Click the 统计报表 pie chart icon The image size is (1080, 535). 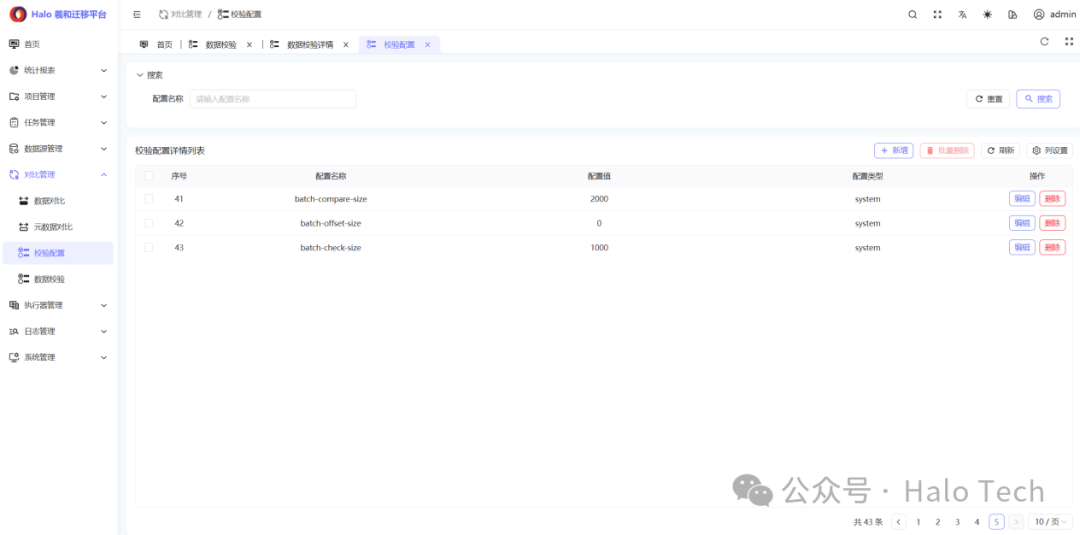(14, 70)
